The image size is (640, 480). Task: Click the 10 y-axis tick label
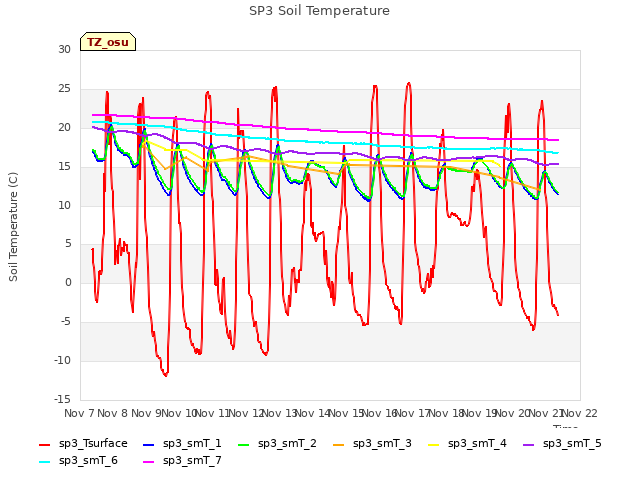click(x=64, y=205)
